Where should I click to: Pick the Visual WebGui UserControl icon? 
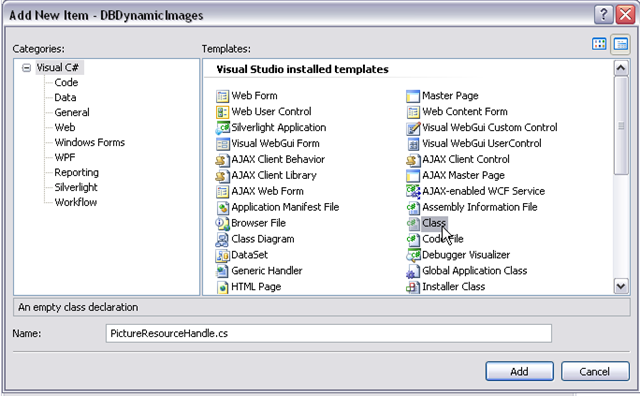(413, 144)
